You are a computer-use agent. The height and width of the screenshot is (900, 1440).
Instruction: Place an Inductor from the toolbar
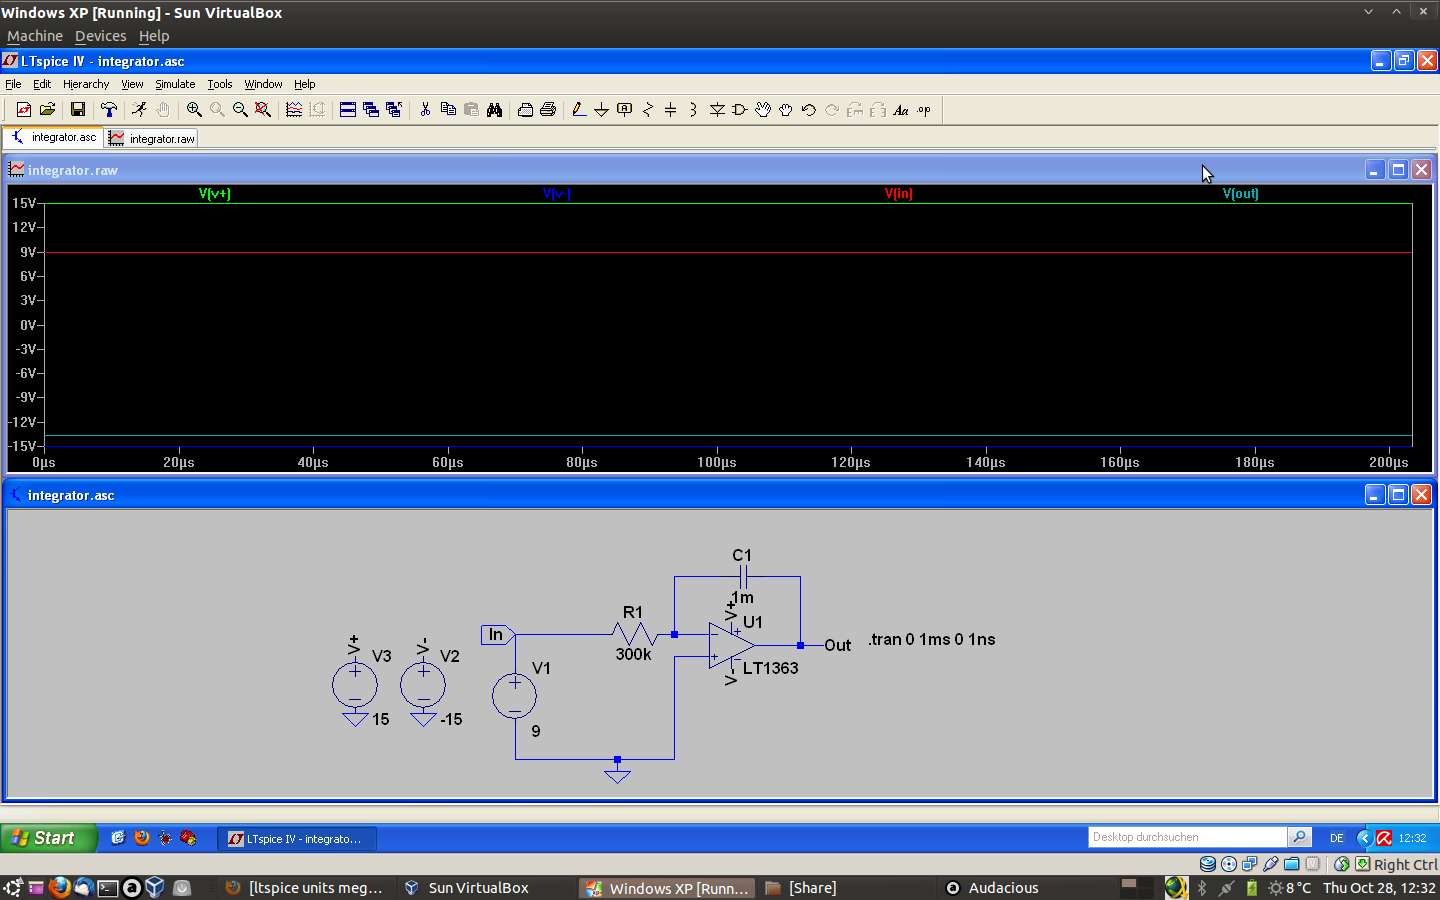693,110
